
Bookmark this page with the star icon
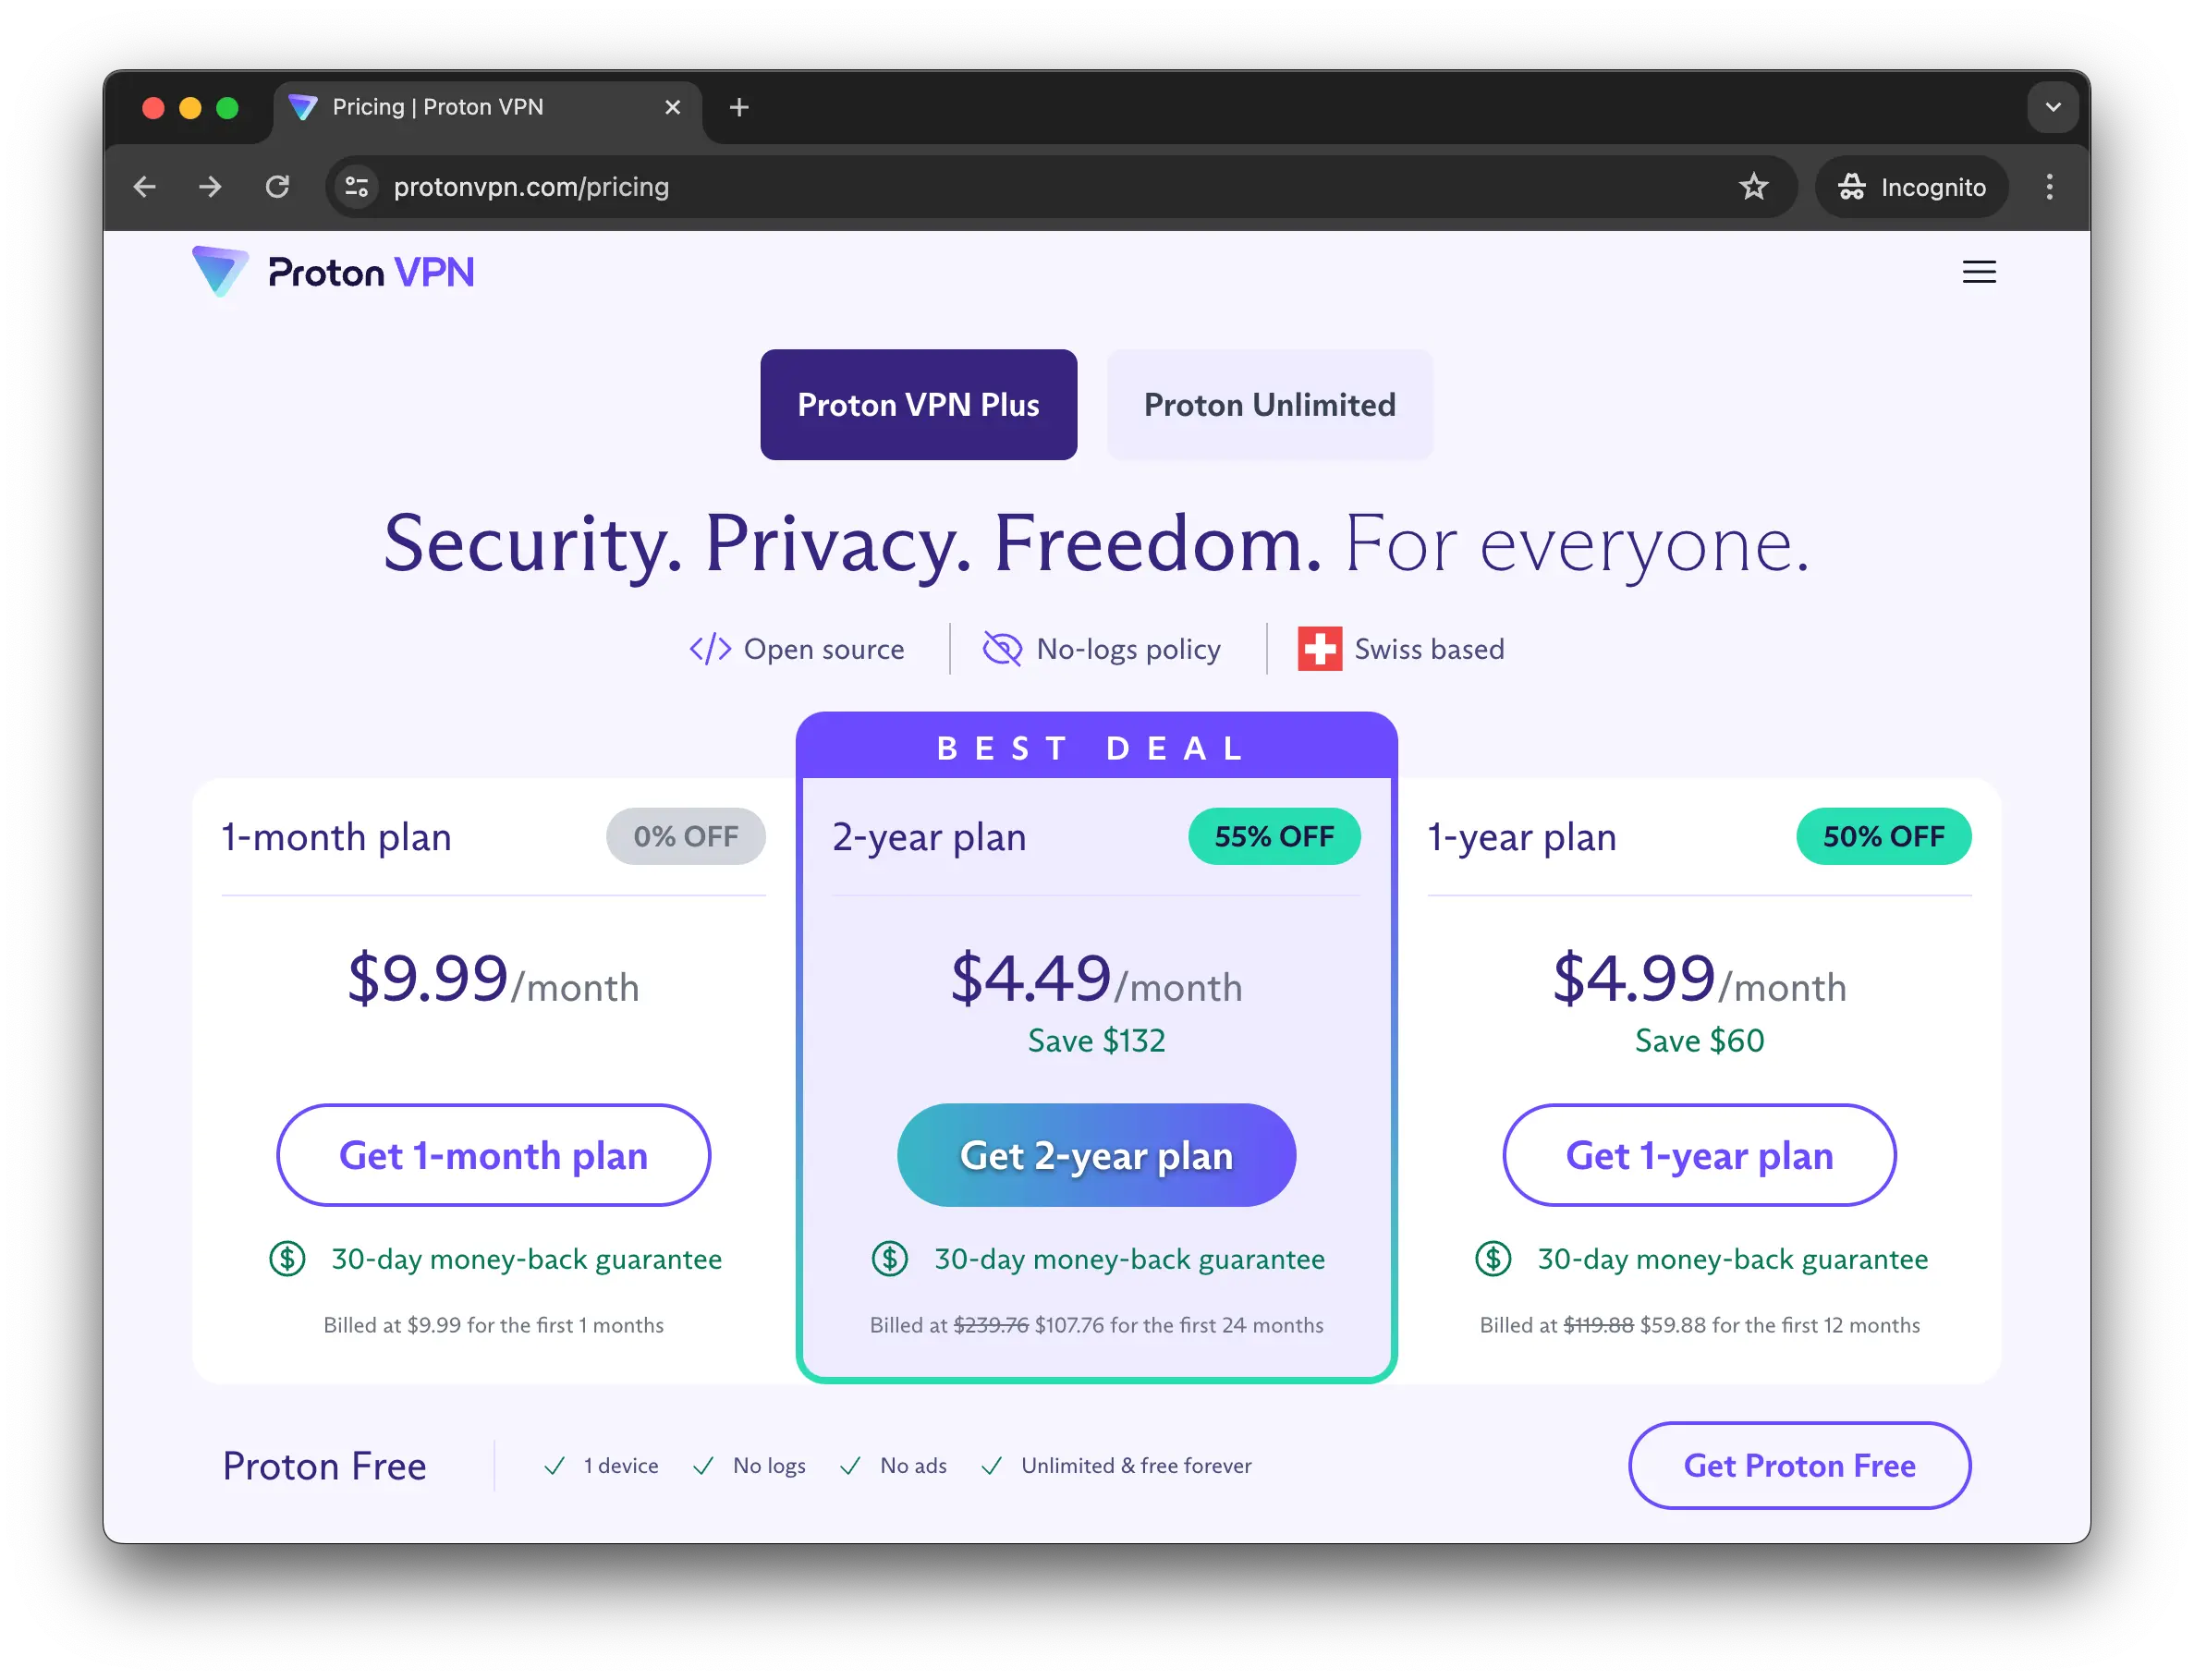tap(1754, 186)
